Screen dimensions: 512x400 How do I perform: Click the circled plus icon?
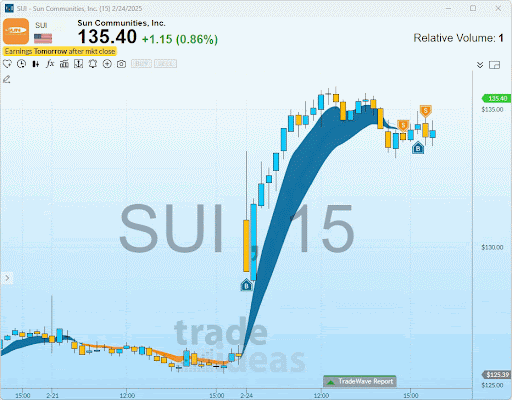(107, 63)
